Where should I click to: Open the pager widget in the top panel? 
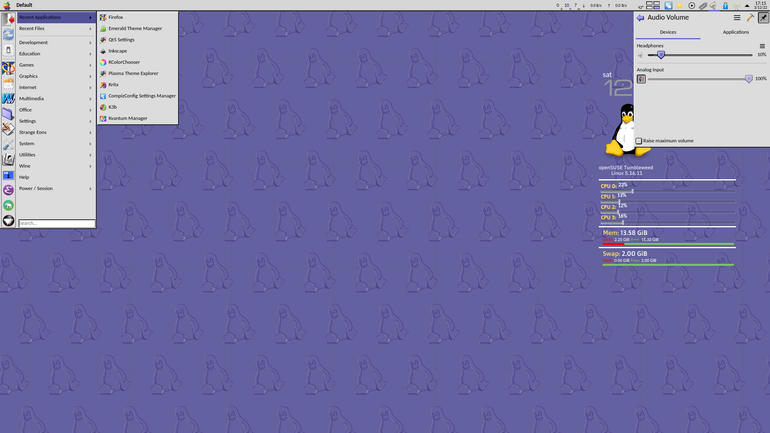point(653,5)
